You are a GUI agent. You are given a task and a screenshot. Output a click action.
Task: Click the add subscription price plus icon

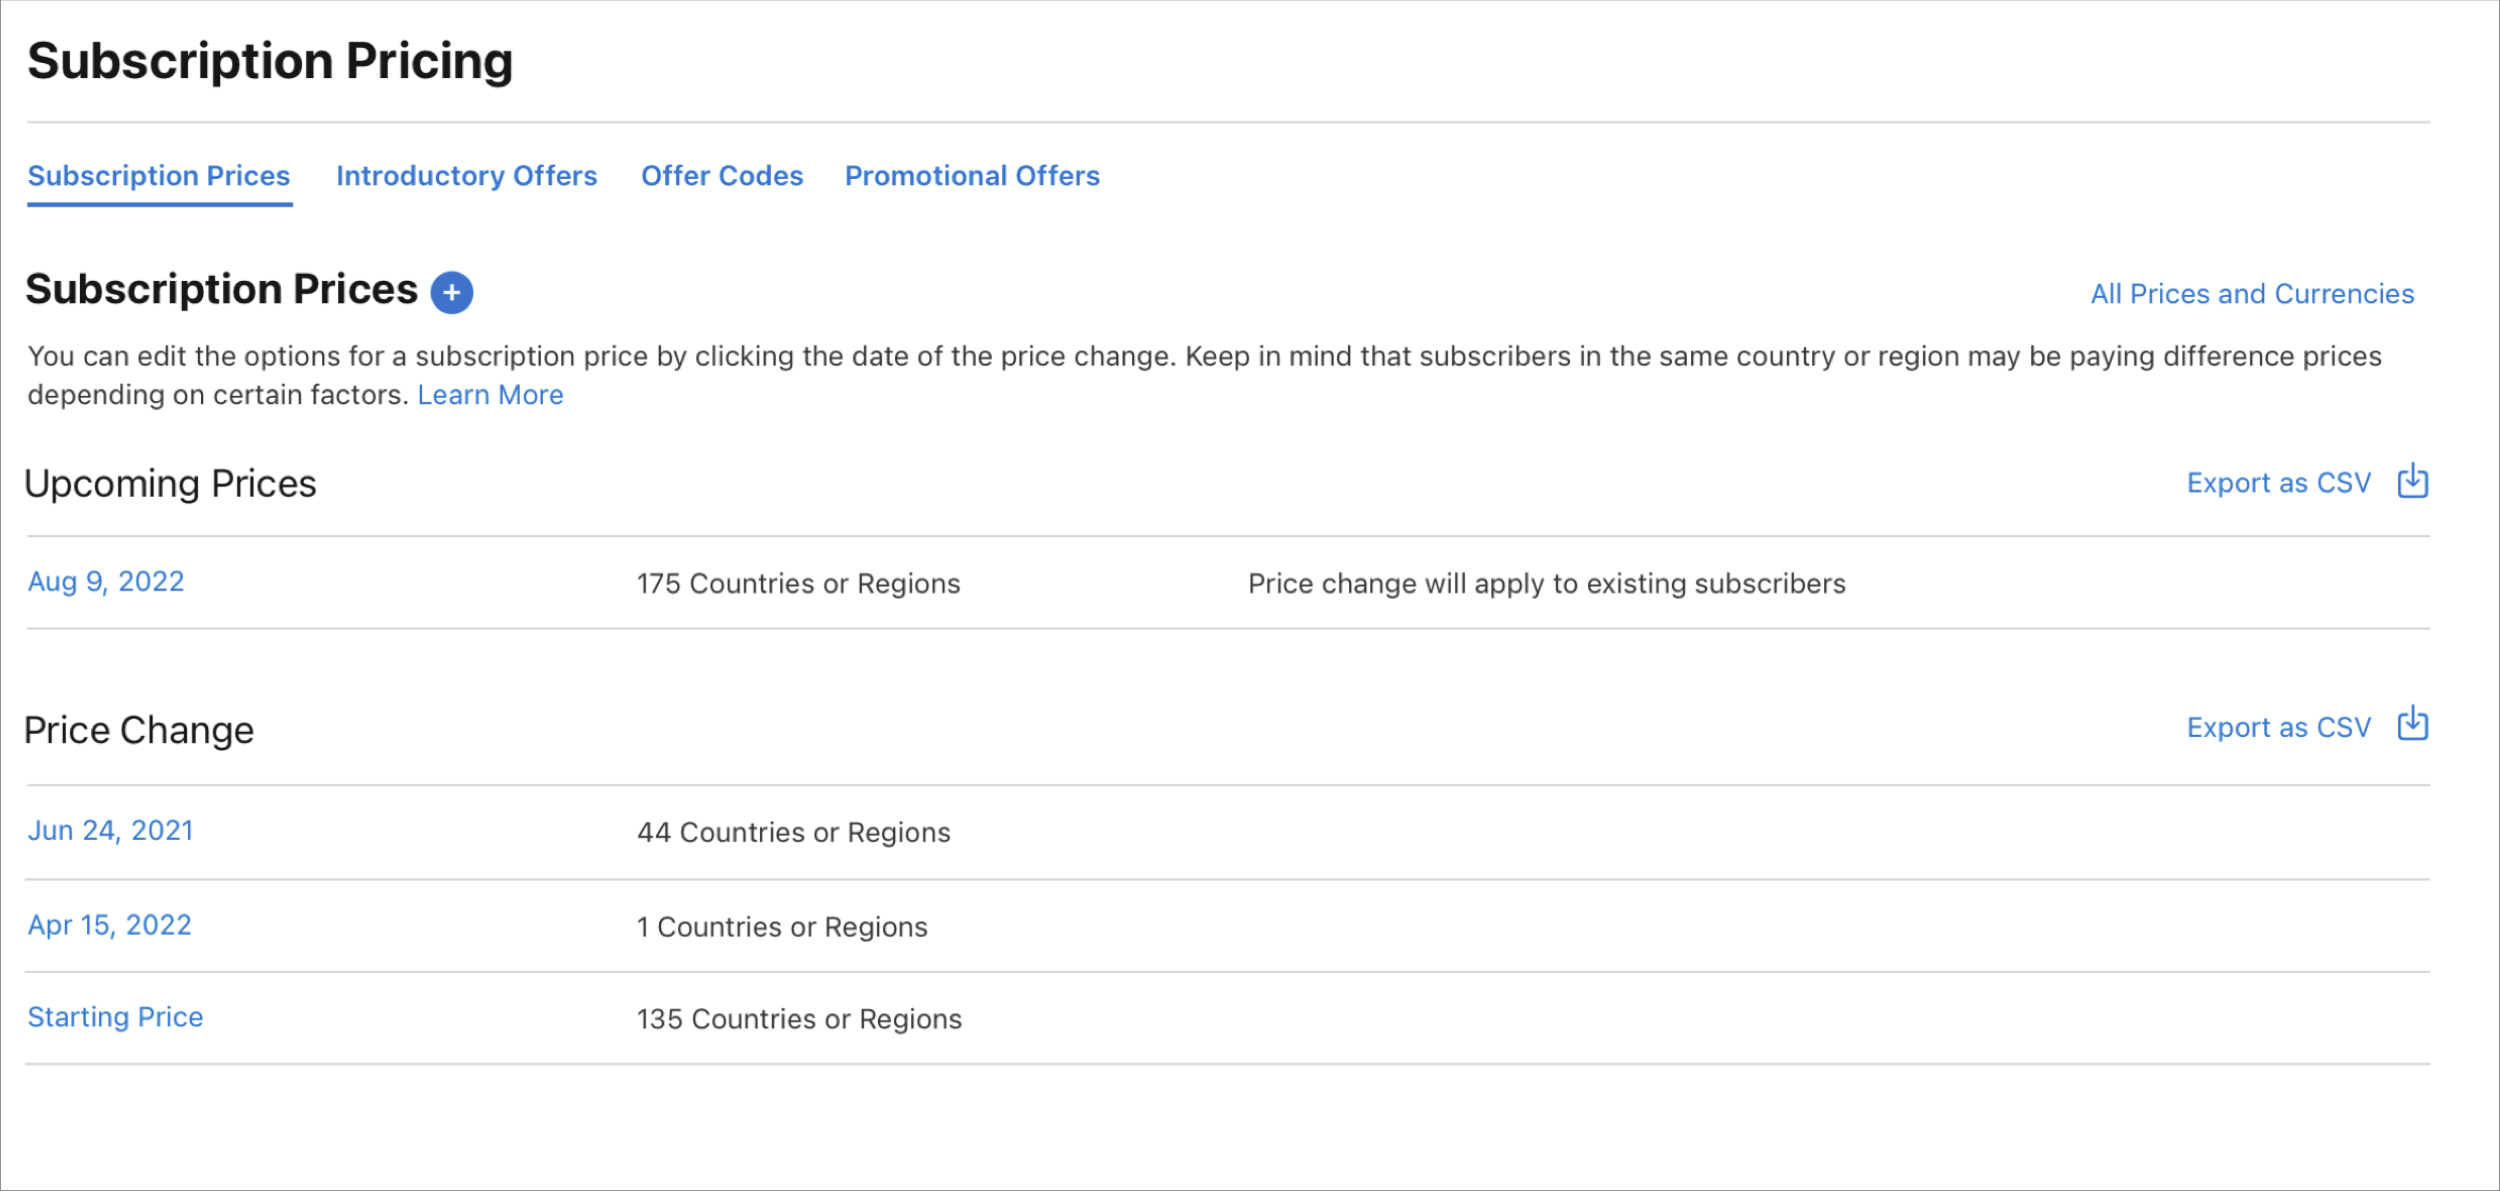pos(452,292)
